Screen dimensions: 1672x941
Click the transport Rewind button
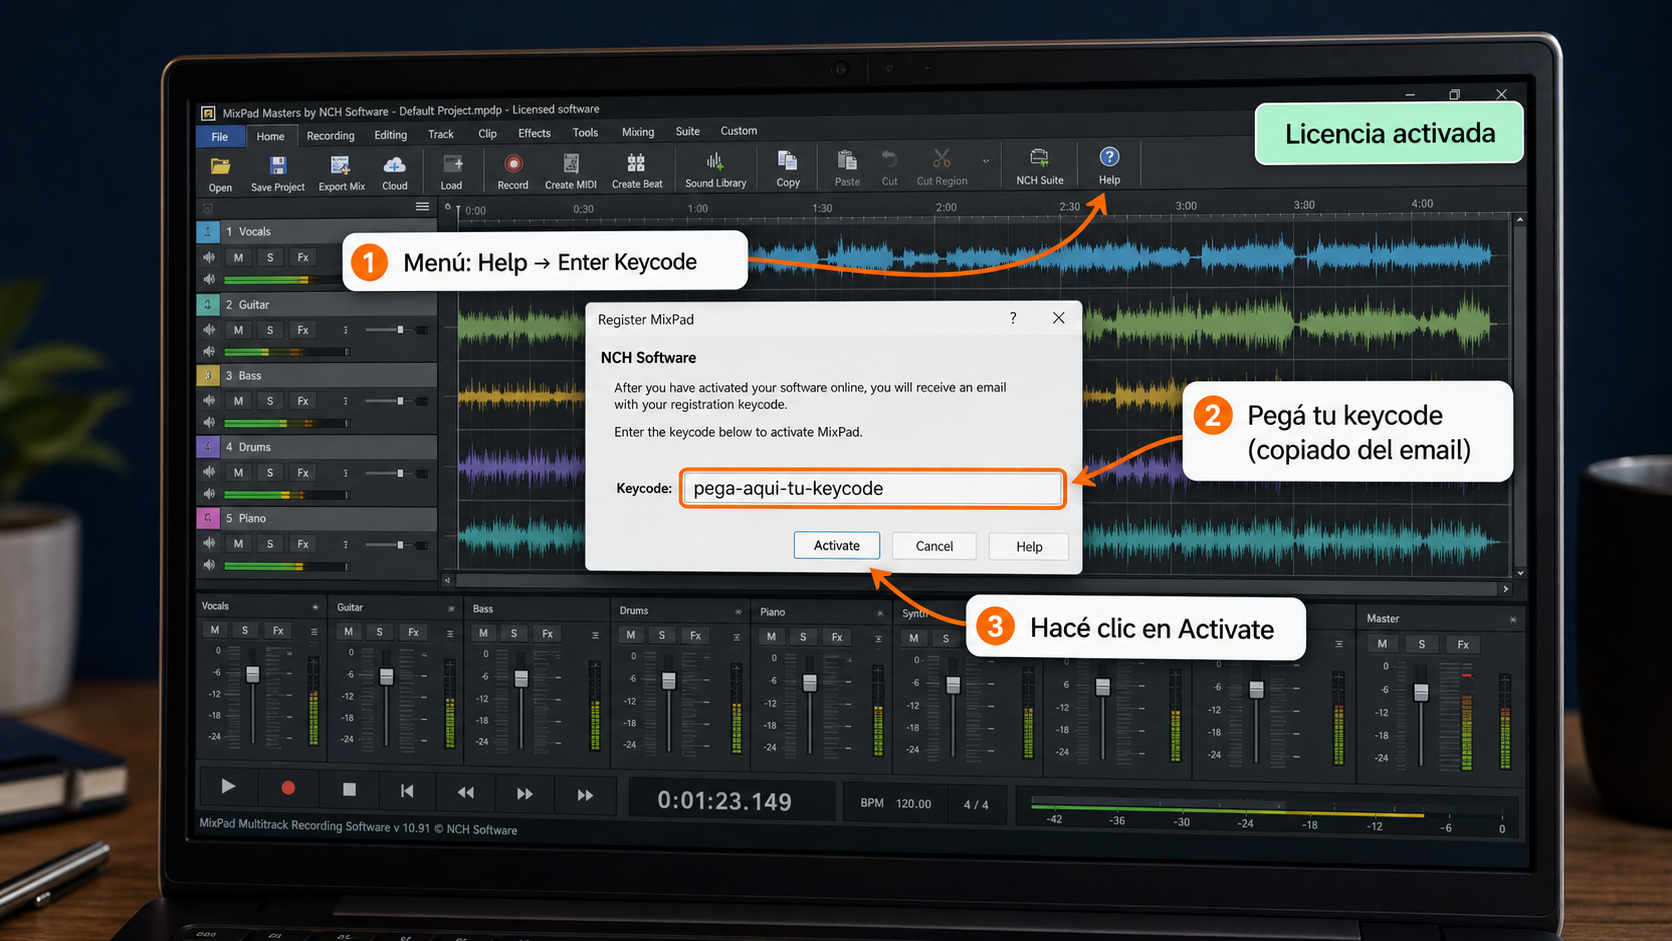point(466,792)
